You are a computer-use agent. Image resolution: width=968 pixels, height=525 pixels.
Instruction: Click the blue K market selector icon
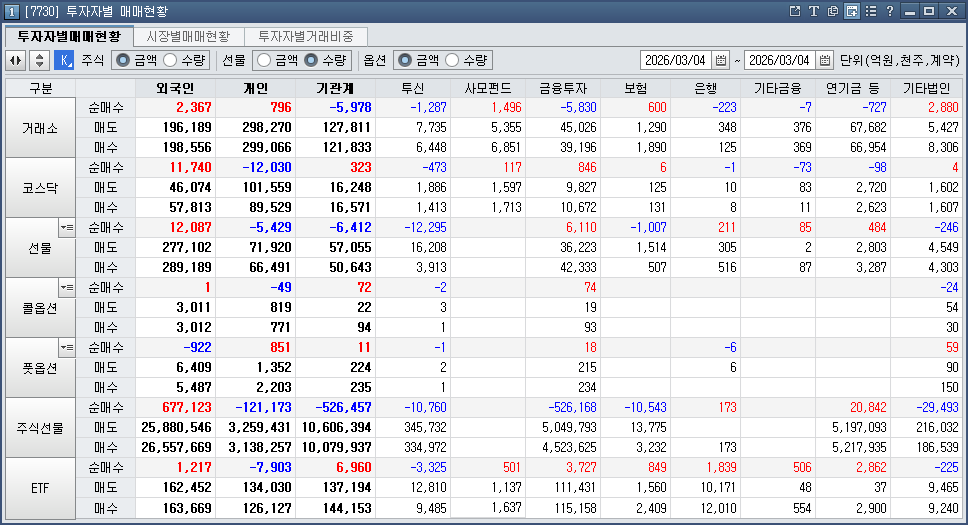coord(64,60)
